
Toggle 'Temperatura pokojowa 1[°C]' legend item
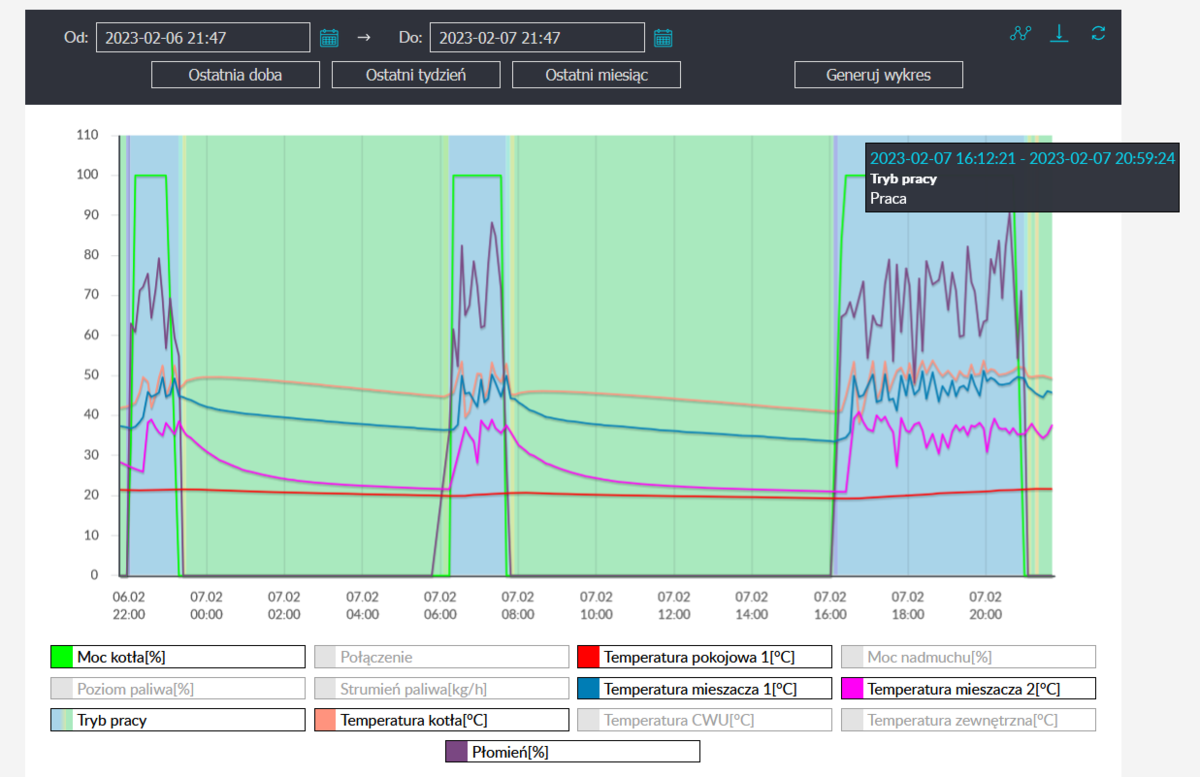(x=705, y=657)
